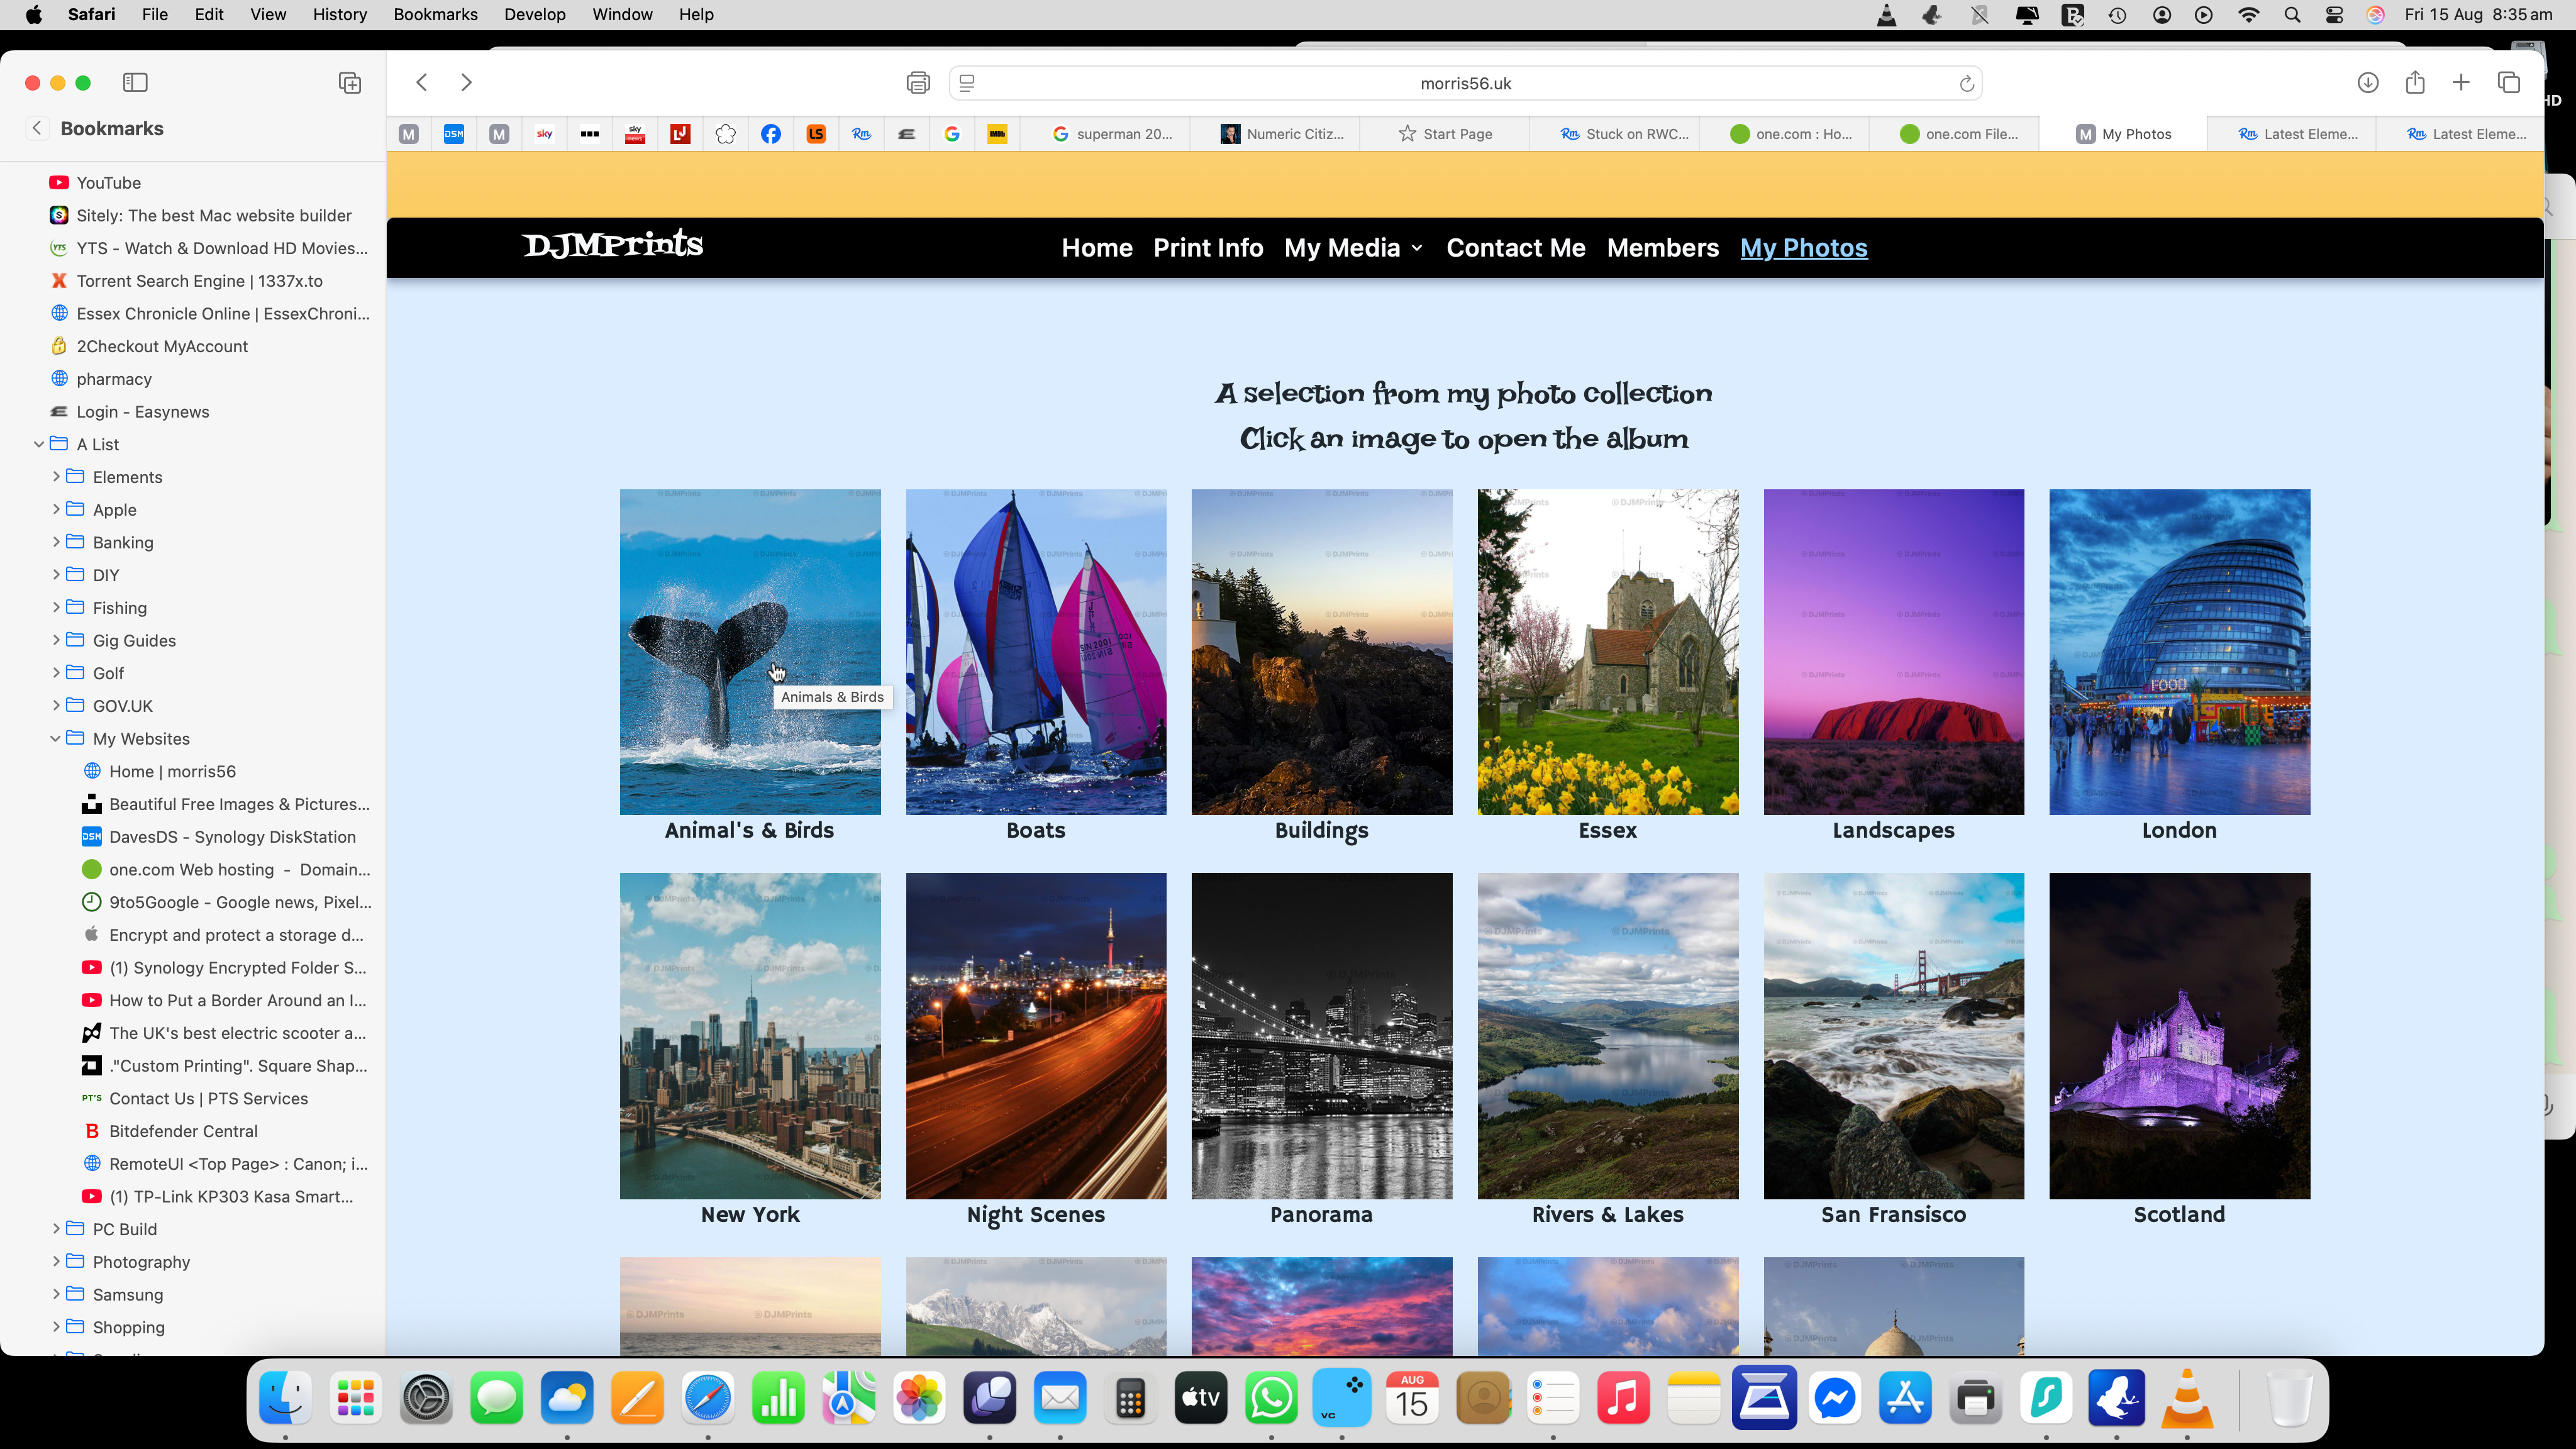
Task: Switch to the Start Page tab
Action: point(1444,134)
